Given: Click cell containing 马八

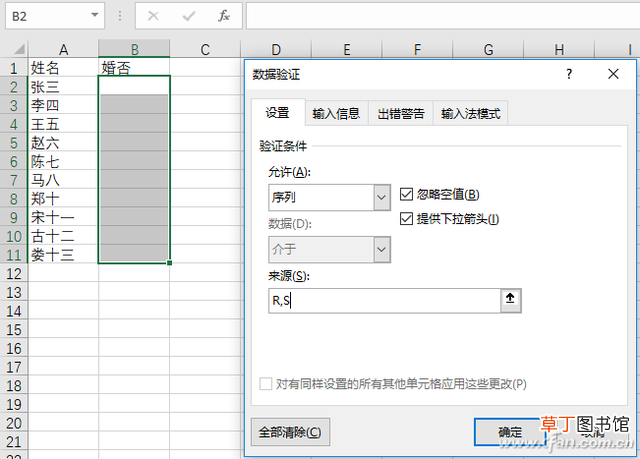Looking at the screenshot, I should (63, 180).
